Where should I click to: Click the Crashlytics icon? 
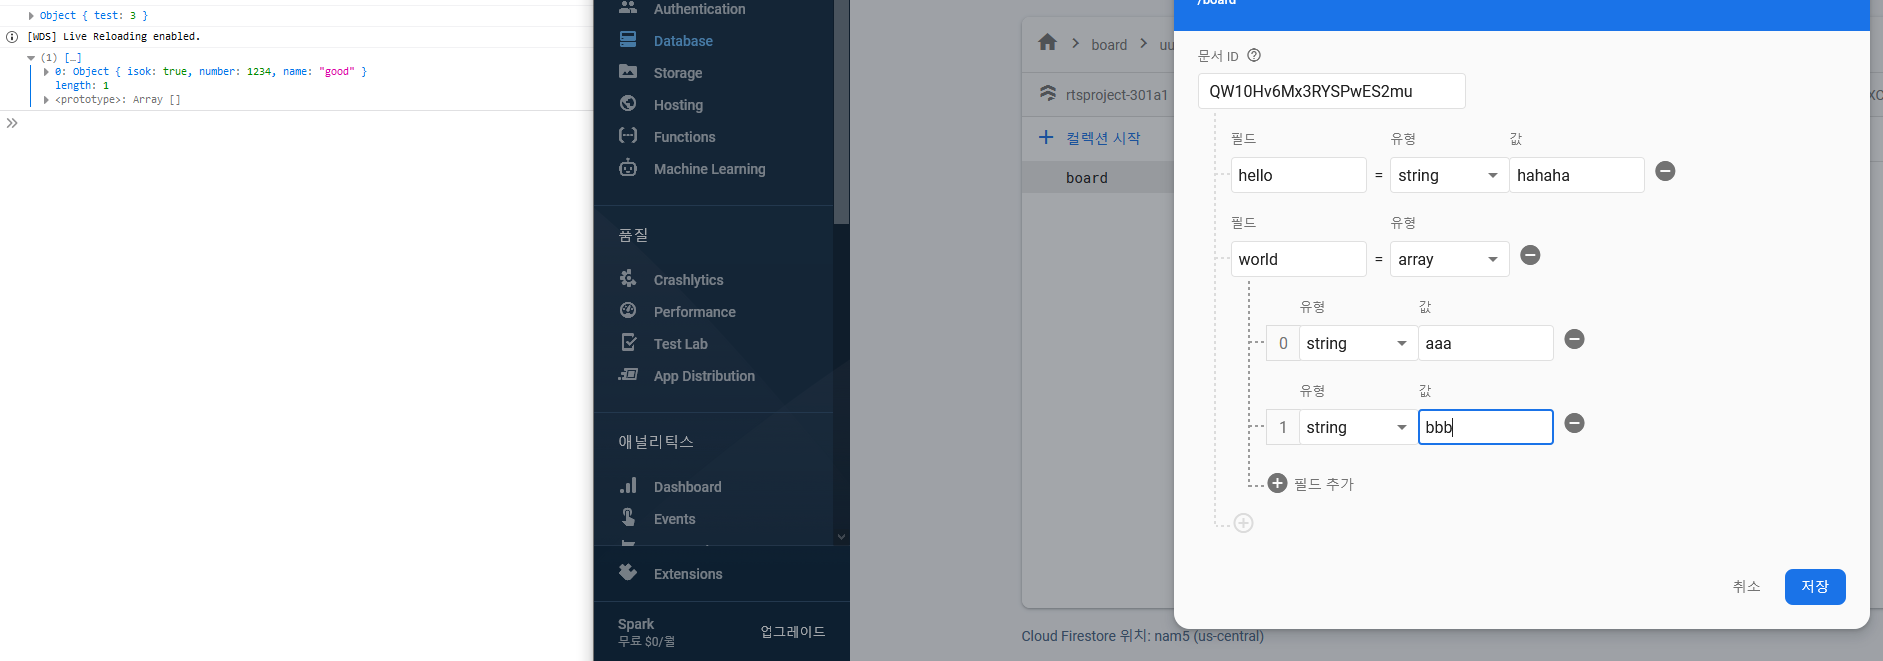(628, 279)
